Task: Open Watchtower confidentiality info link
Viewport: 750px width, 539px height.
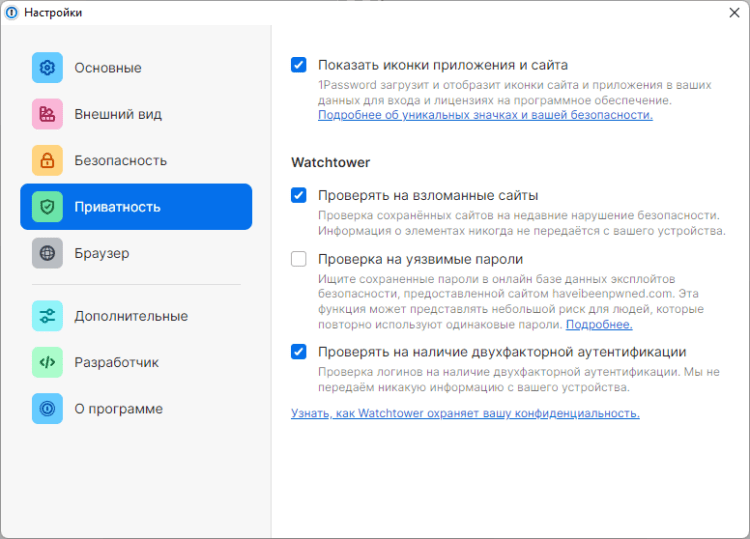Action: pos(465,413)
